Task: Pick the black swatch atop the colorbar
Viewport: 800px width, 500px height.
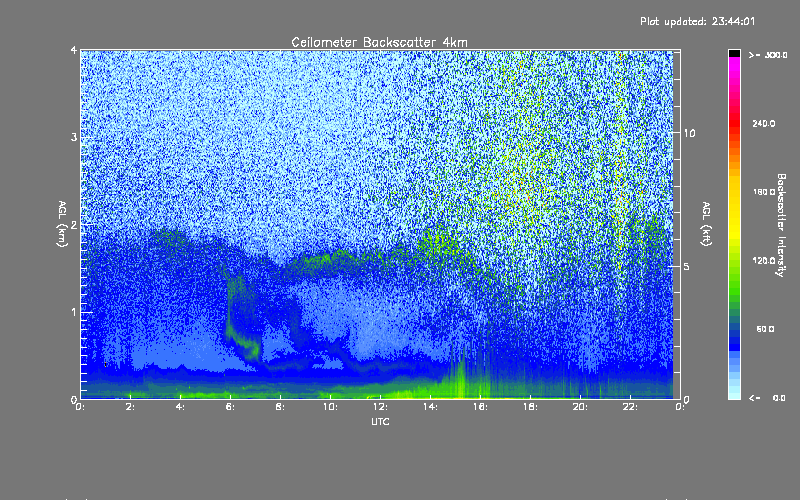Action: (x=734, y=53)
